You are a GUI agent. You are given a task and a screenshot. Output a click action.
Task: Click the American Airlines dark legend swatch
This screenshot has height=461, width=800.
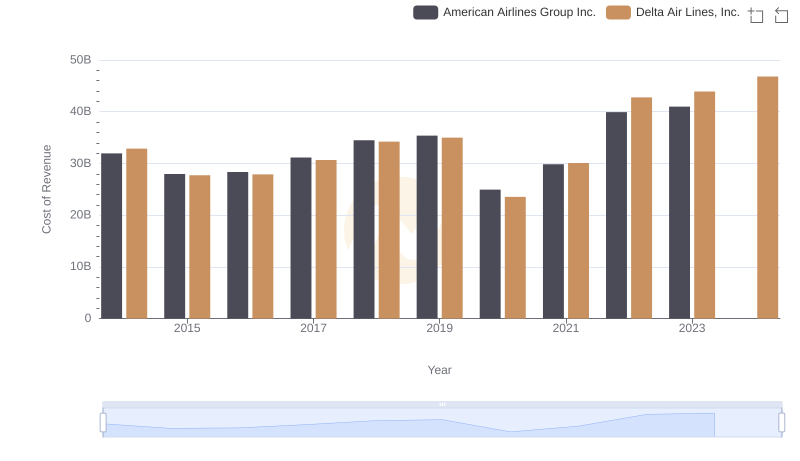[426, 12]
